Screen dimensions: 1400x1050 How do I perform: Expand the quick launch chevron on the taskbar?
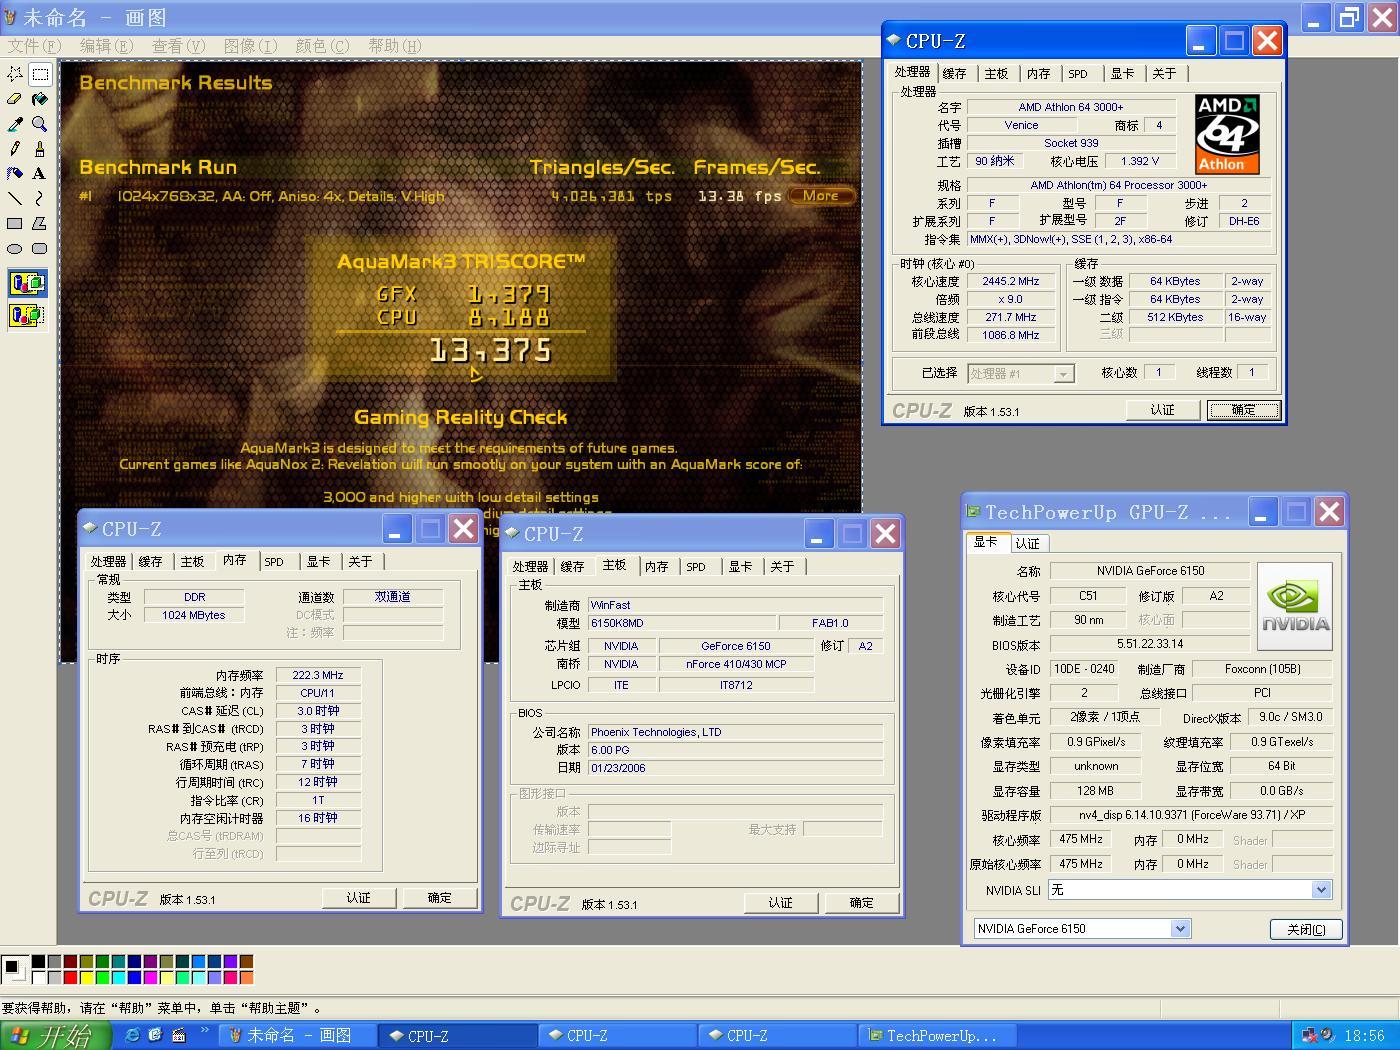coord(205,1031)
